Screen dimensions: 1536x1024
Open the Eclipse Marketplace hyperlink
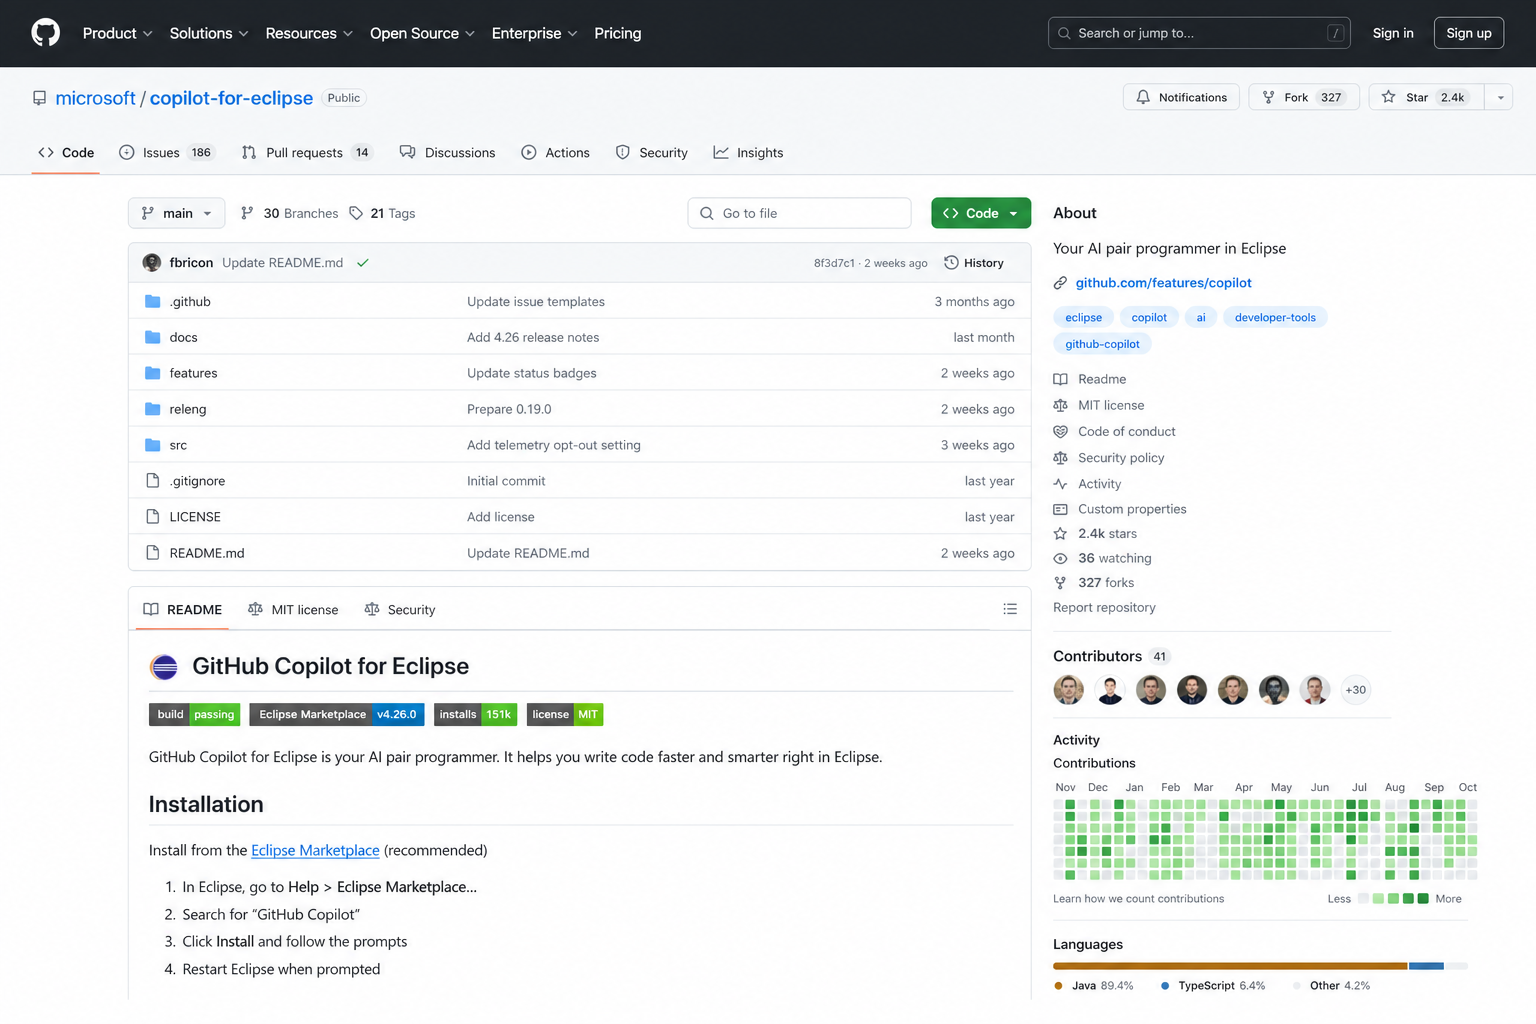315,850
